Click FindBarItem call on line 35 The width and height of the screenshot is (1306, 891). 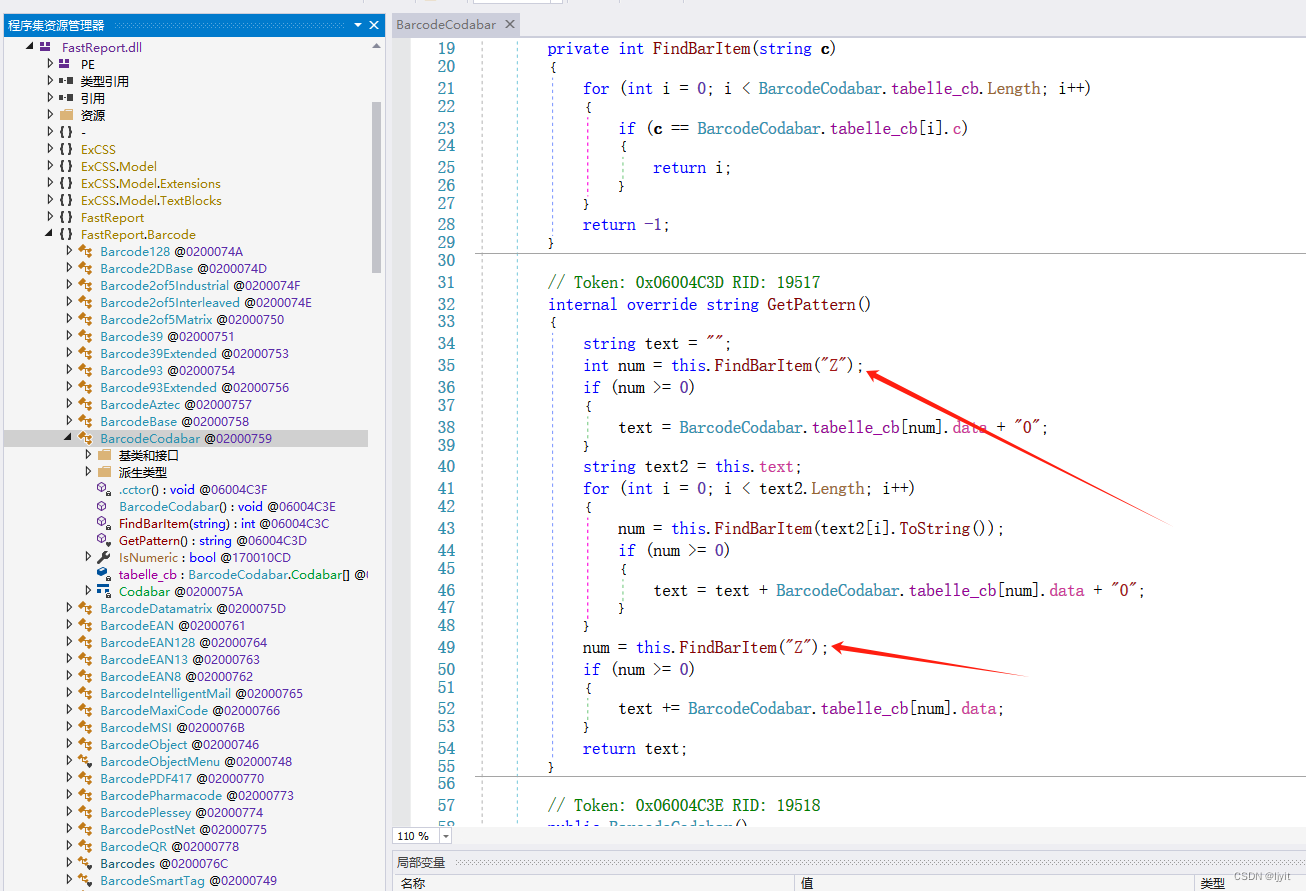point(763,365)
